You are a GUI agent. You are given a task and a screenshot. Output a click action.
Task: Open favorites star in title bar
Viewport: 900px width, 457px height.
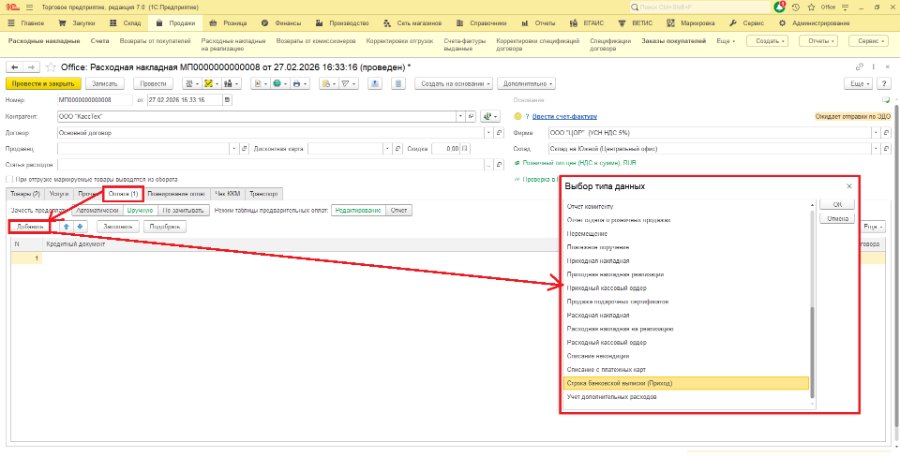click(811, 7)
